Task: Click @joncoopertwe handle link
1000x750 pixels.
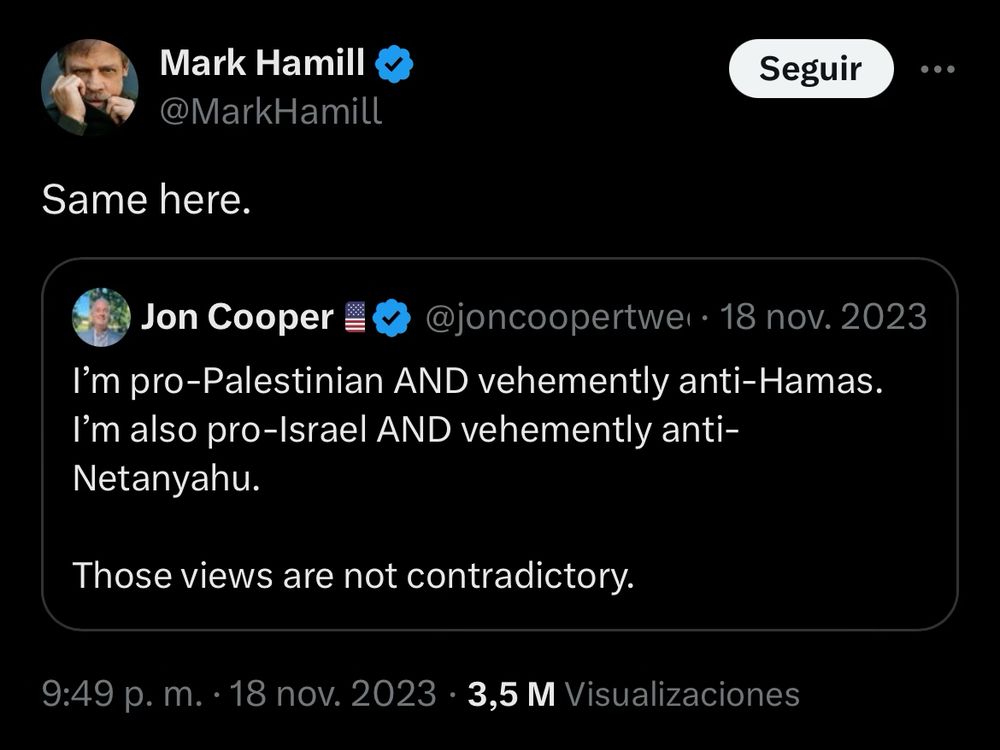Action: (548, 316)
